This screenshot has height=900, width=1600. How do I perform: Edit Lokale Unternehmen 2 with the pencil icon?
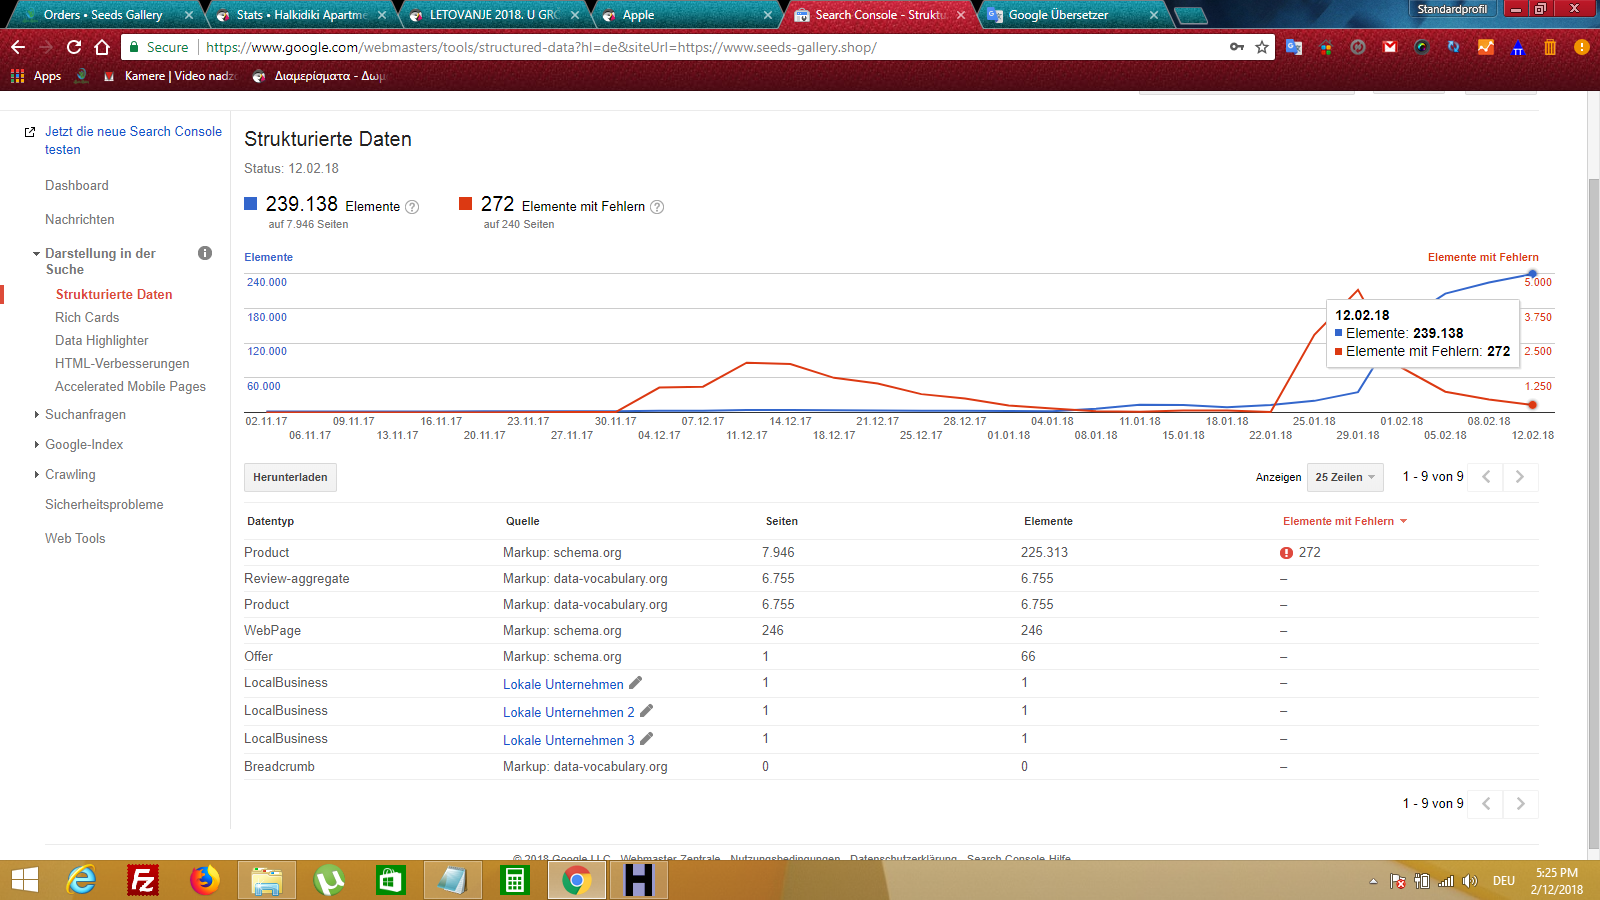(647, 711)
